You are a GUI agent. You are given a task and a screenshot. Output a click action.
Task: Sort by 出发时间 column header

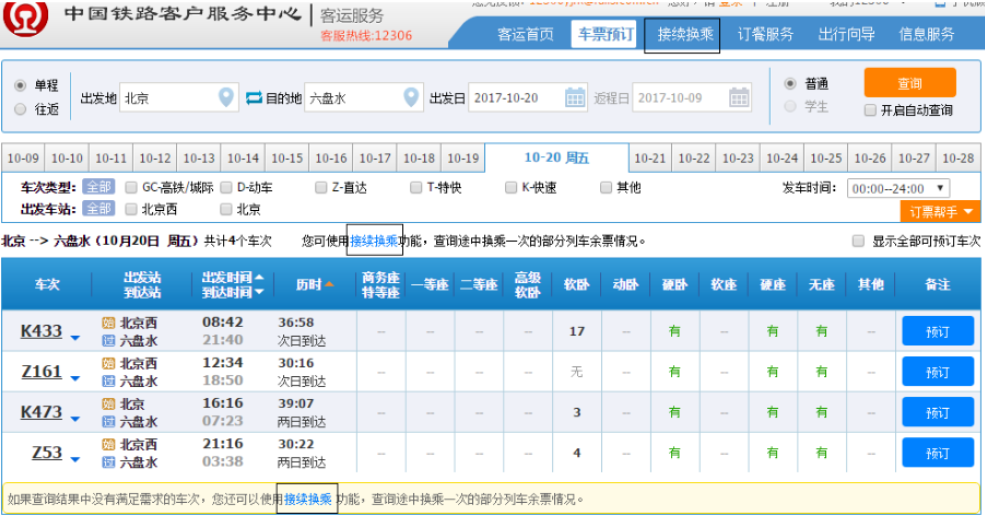(232, 277)
